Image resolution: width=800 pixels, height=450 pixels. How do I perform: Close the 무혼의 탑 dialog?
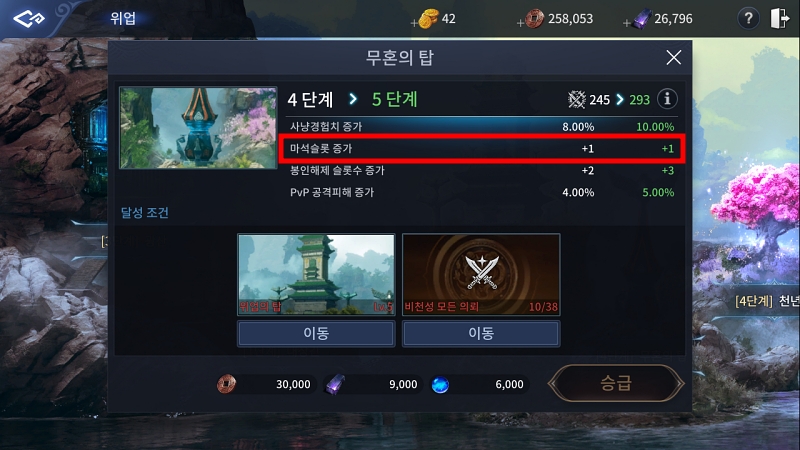(673, 58)
